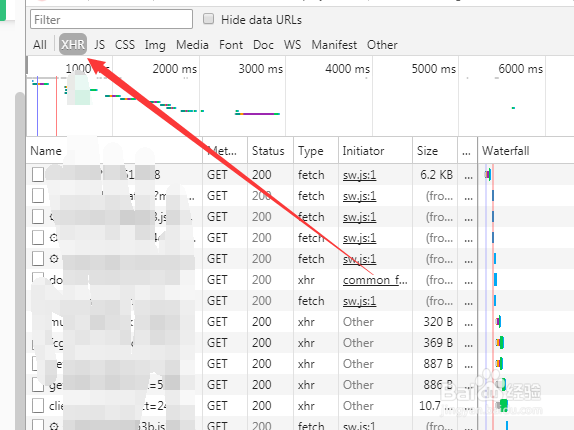Image resolution: width=574 pixels, height=430 pixels.
Task: Show only Doc requests
Action: 263,45
